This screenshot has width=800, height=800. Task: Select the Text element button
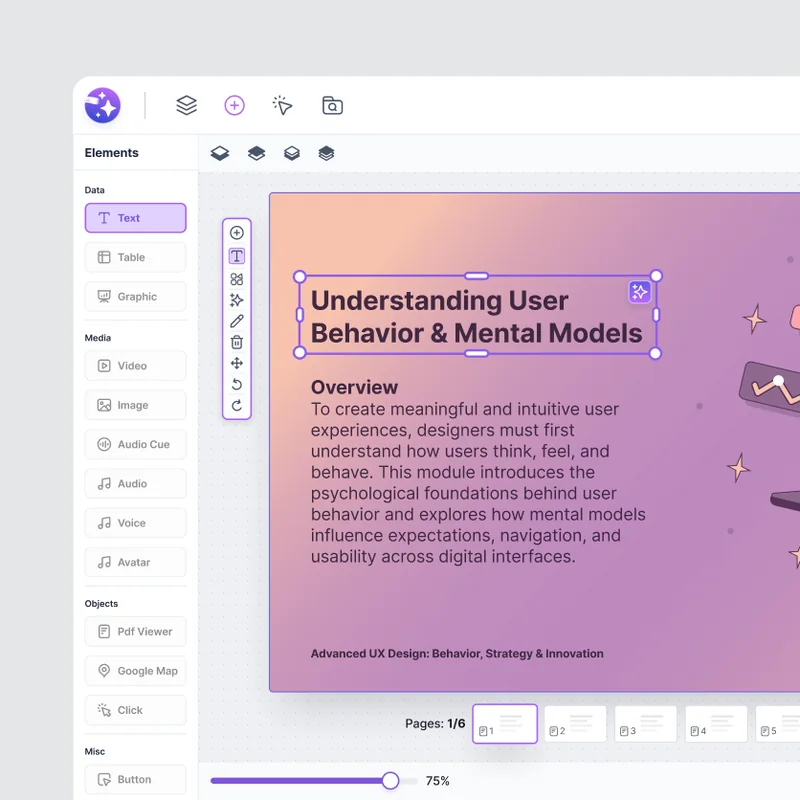click(135, 218)
